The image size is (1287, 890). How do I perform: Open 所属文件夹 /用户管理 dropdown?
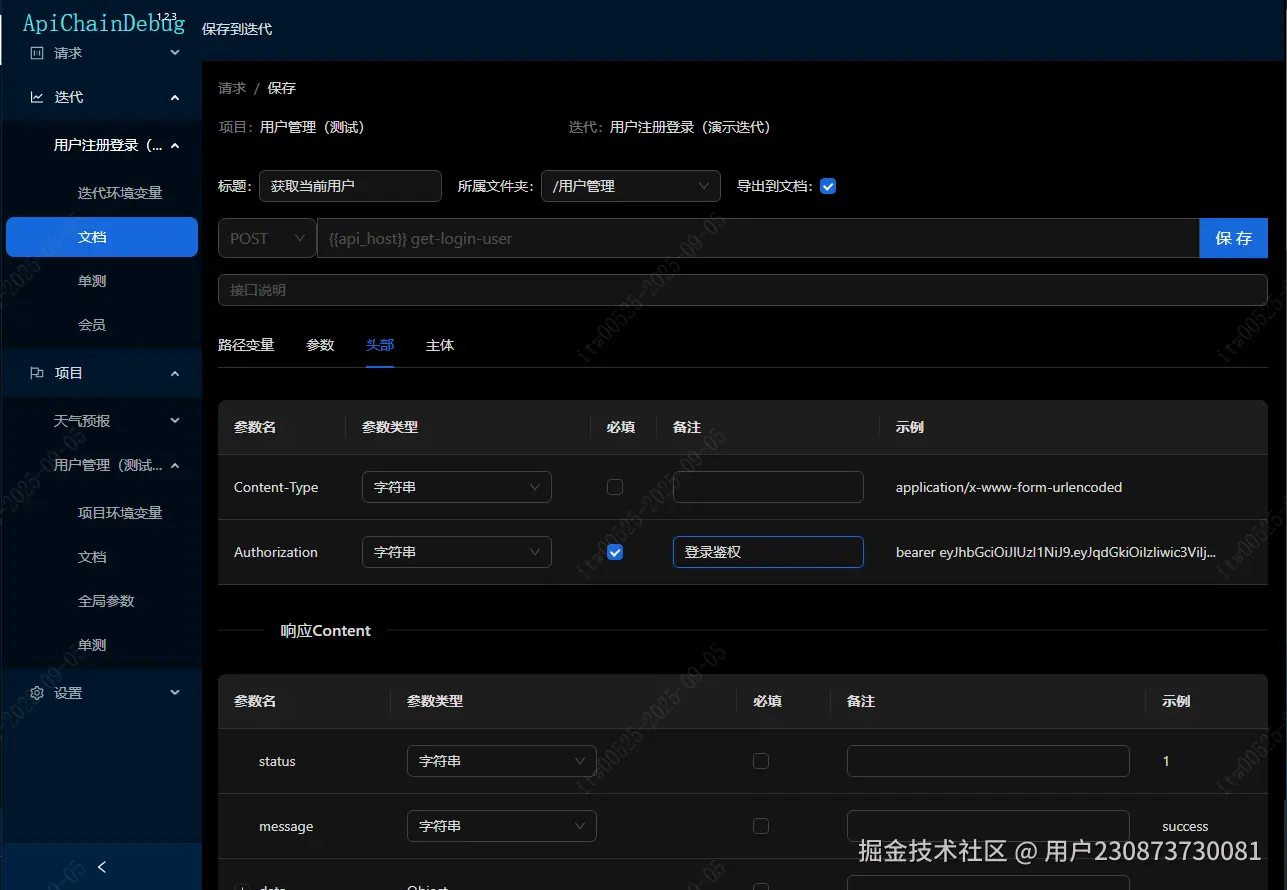[x=631, y=186]
